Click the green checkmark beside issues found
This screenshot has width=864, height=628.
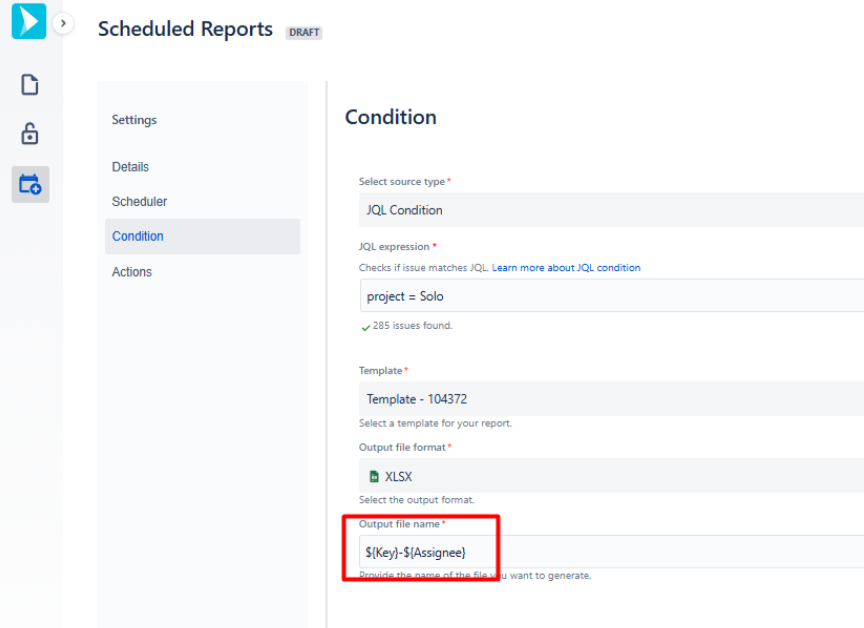(365, 326)
